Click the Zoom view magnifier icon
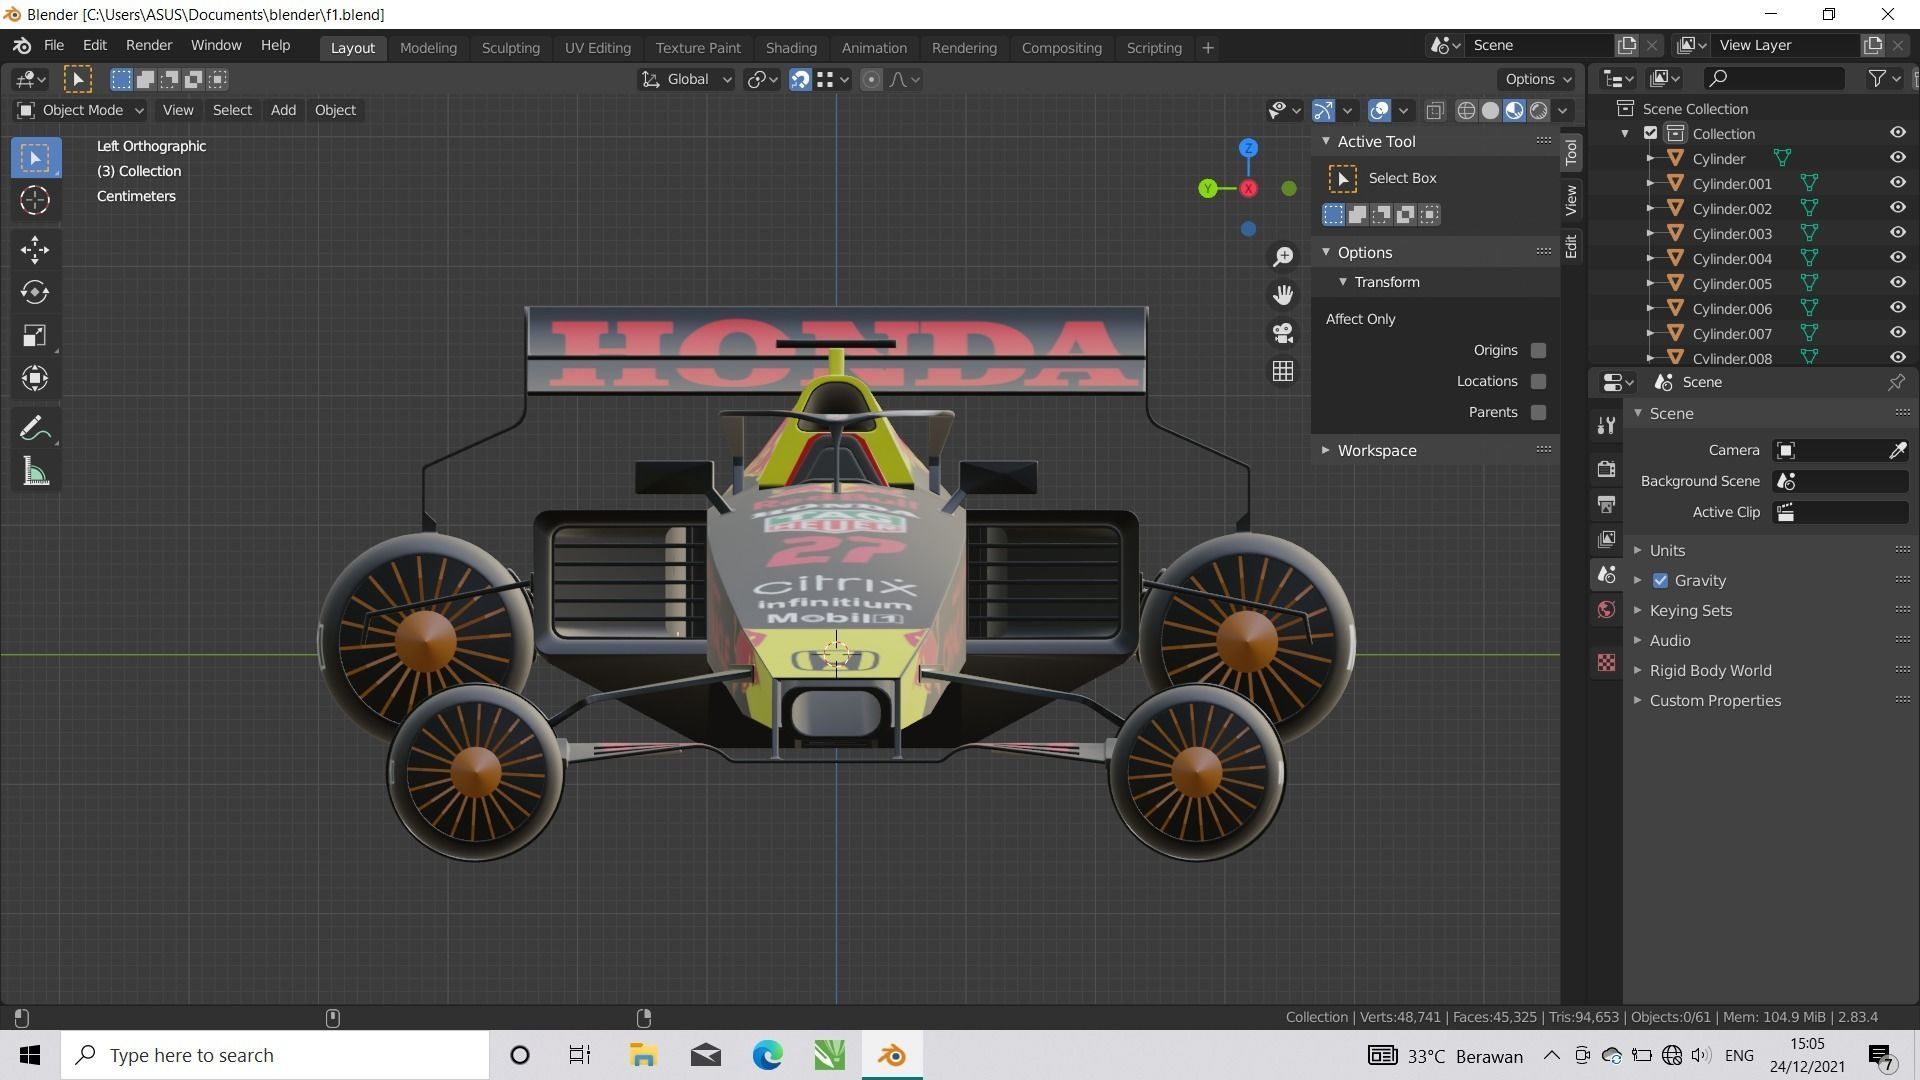 1283,257
